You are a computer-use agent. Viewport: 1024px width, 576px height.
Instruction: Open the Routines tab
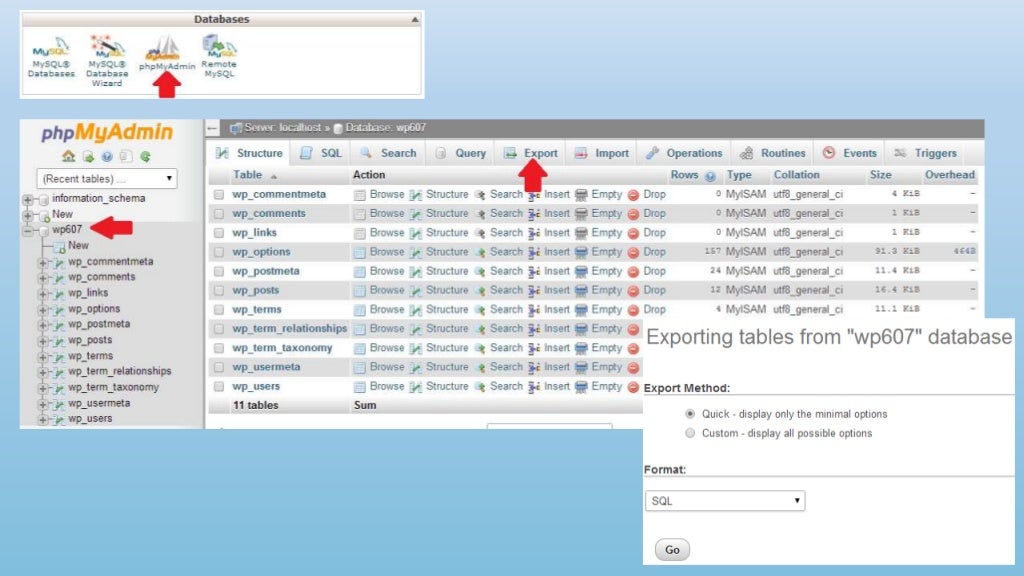click(x=773, y=153)
